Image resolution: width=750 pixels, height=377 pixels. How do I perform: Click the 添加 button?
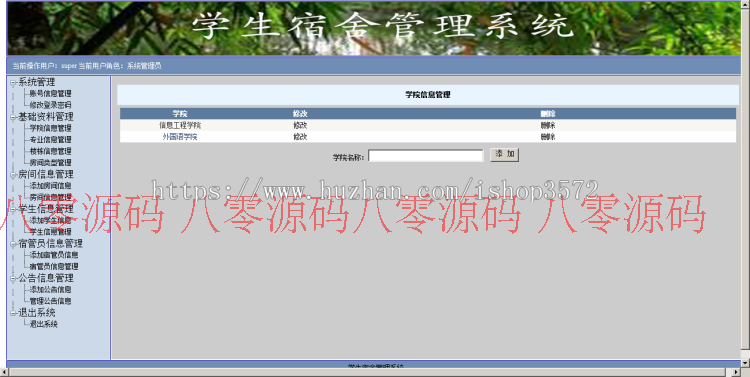[x=505, y=155]
